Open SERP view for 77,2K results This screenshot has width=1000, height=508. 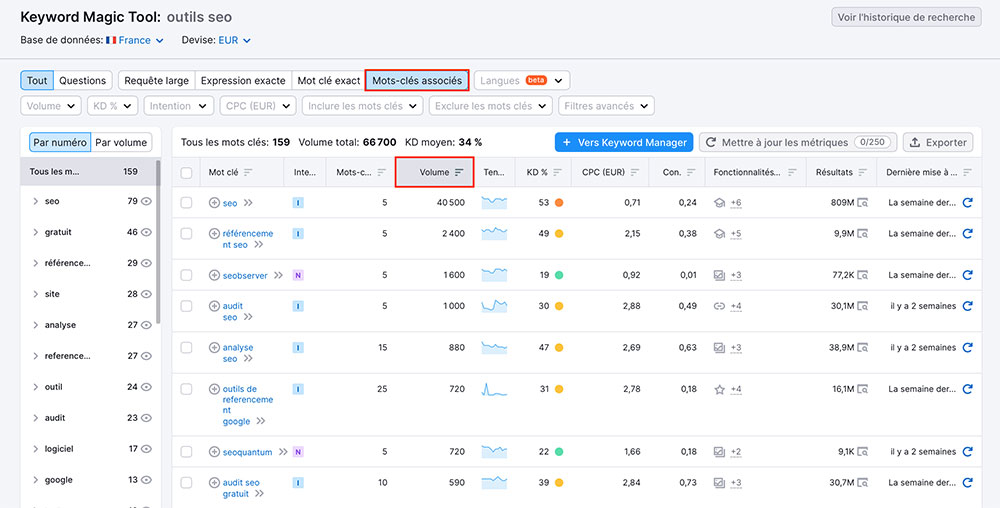tap(863, 275)
